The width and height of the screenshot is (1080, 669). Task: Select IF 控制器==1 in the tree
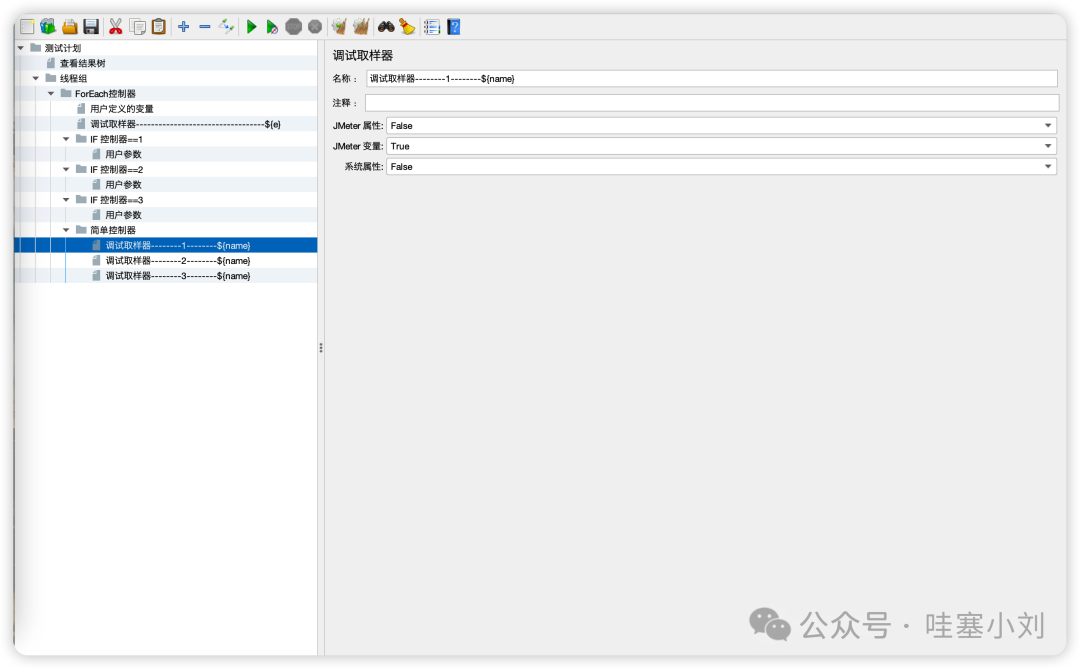click(x=116, y=139)
